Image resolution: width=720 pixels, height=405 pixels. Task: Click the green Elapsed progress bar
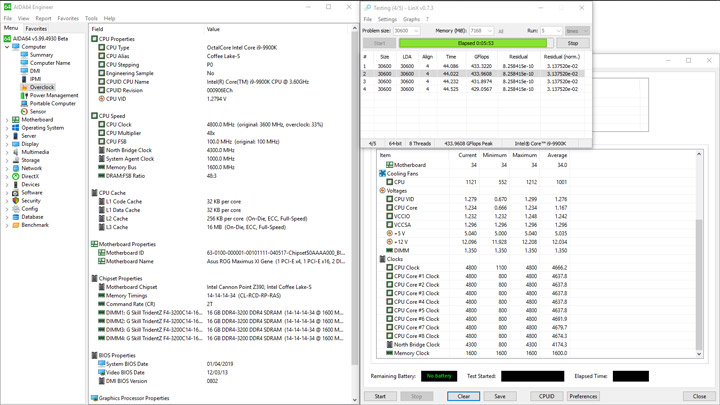[x=475, y=43]
